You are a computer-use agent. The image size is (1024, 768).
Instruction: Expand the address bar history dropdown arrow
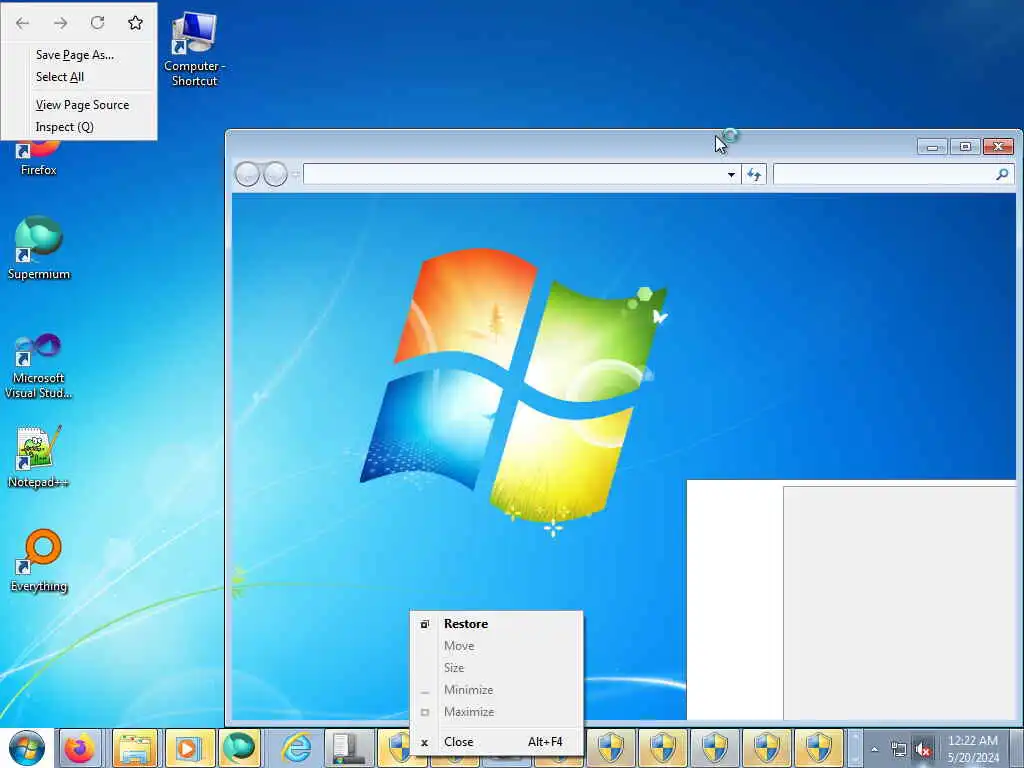[731, 174]
